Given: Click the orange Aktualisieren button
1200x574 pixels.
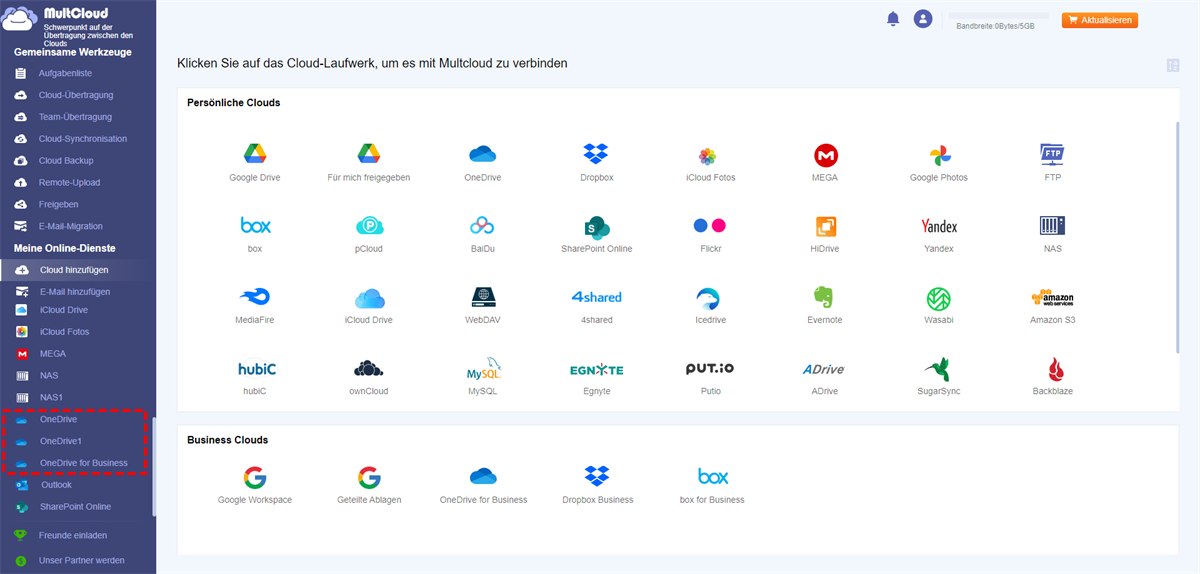Looking at the screenshot, I should coord(1100,20).
